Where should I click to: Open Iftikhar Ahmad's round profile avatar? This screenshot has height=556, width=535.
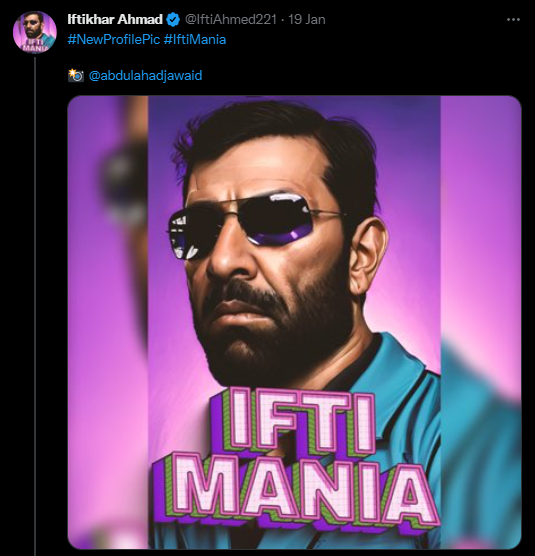[35, 32]
